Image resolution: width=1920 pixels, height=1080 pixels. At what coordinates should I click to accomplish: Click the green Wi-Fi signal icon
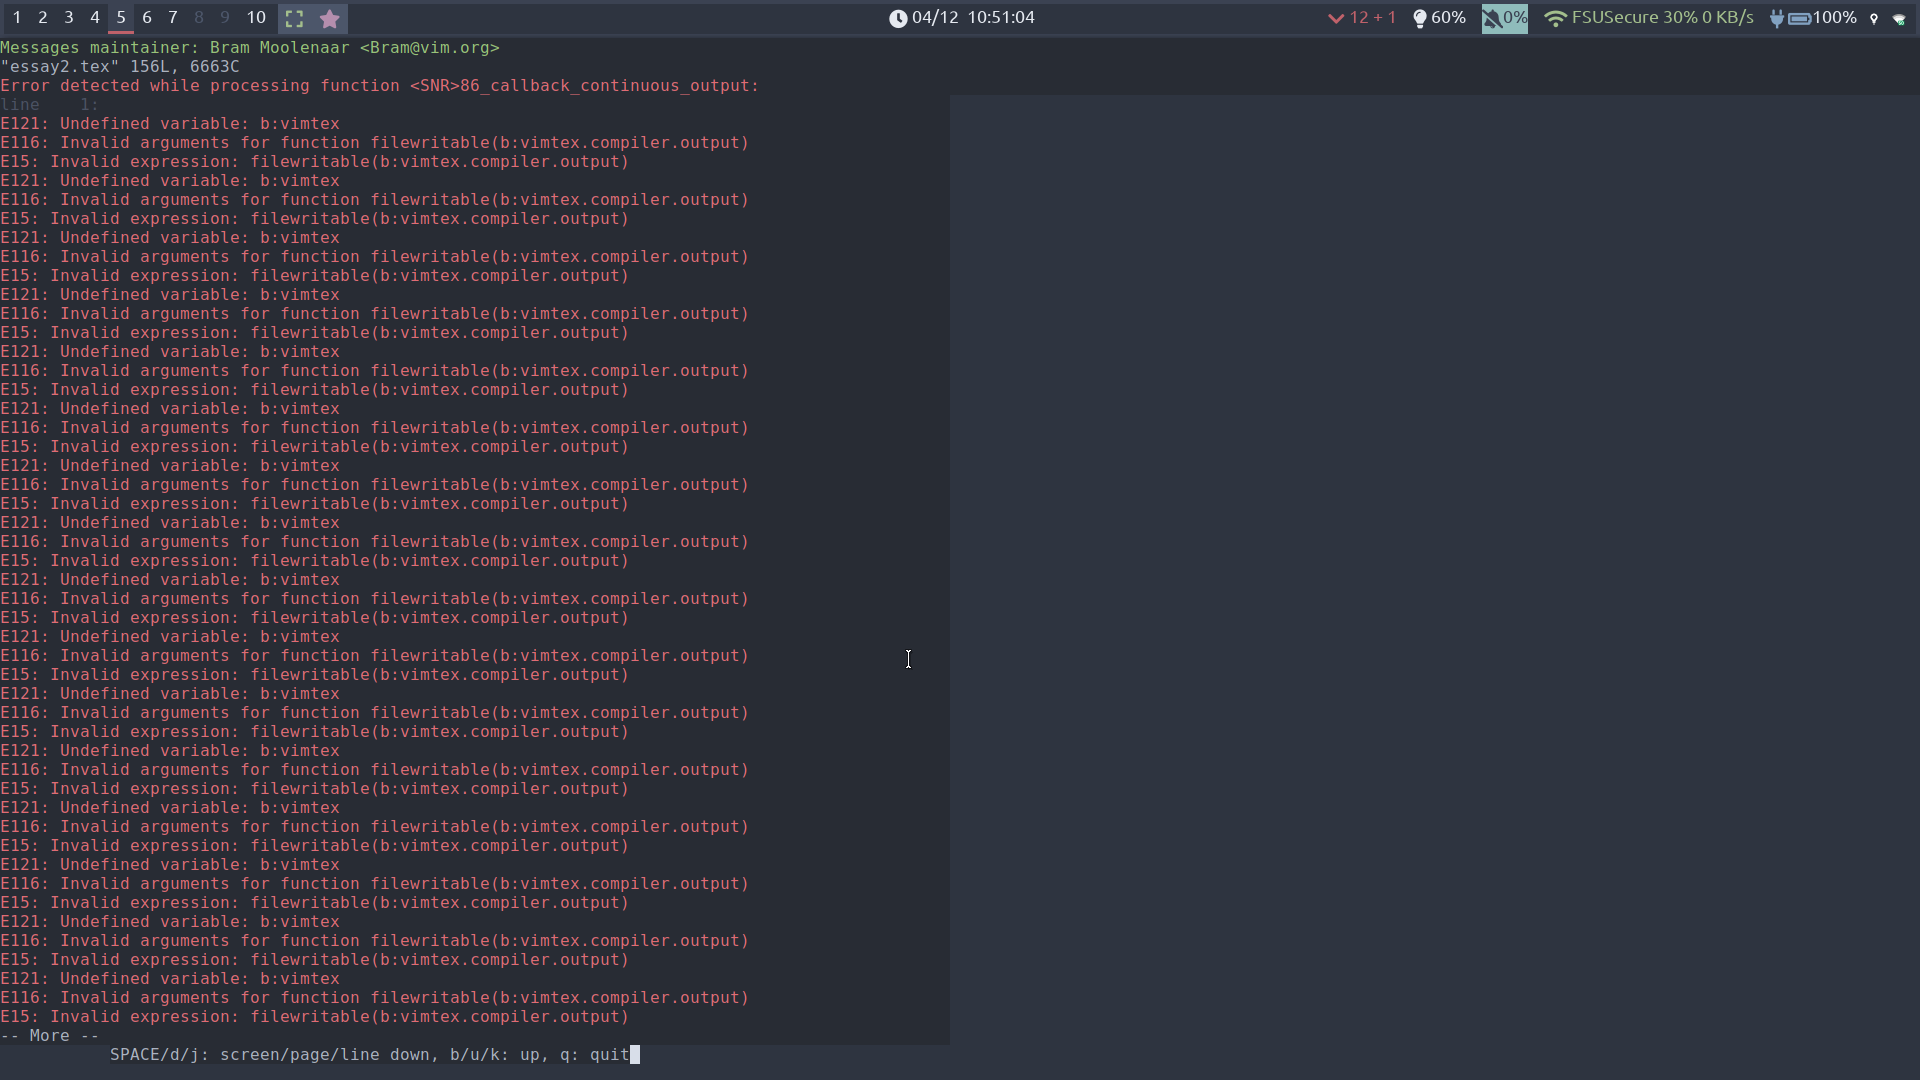[x=1555, y=18]
